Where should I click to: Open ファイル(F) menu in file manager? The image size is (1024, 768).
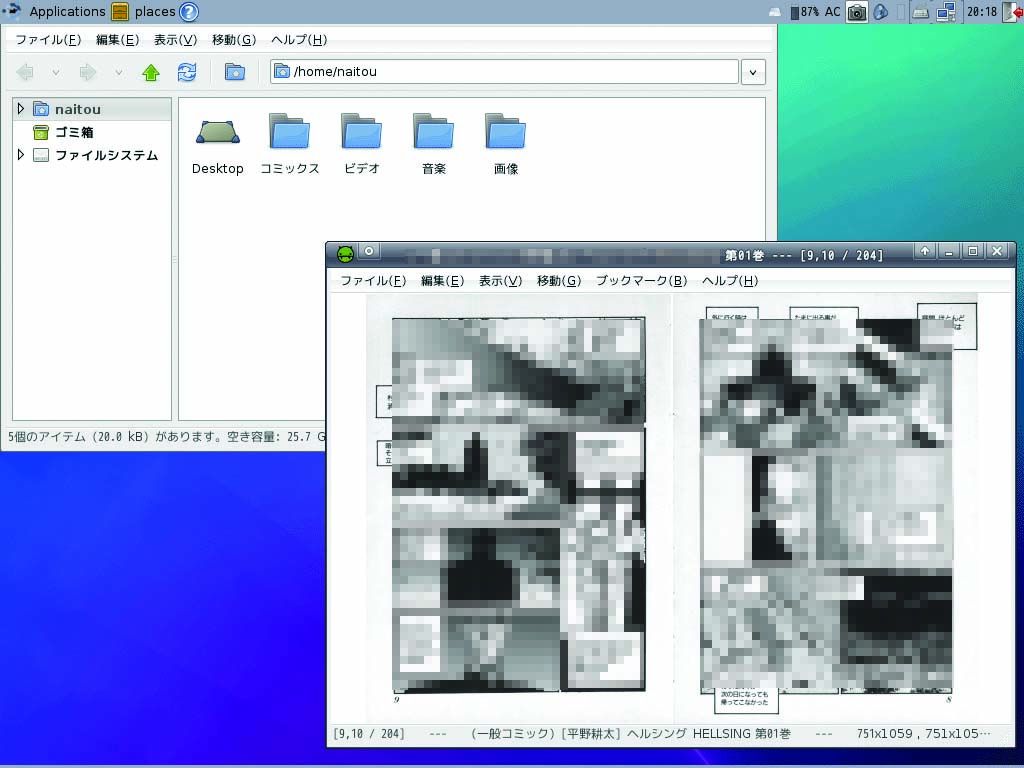point(48,40)
